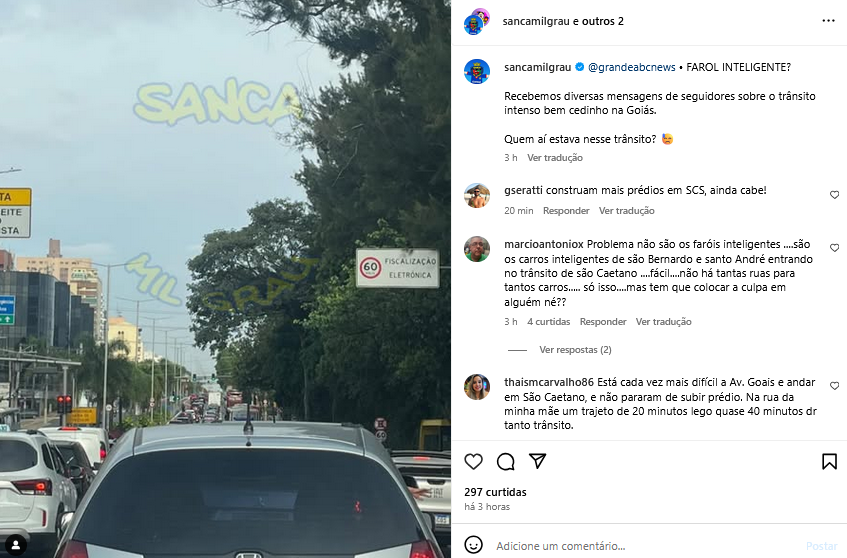The height and width of the screenshot is (558, 847).
Task: Open comments via the speech bubble icon
Action: tap(506, 462)
